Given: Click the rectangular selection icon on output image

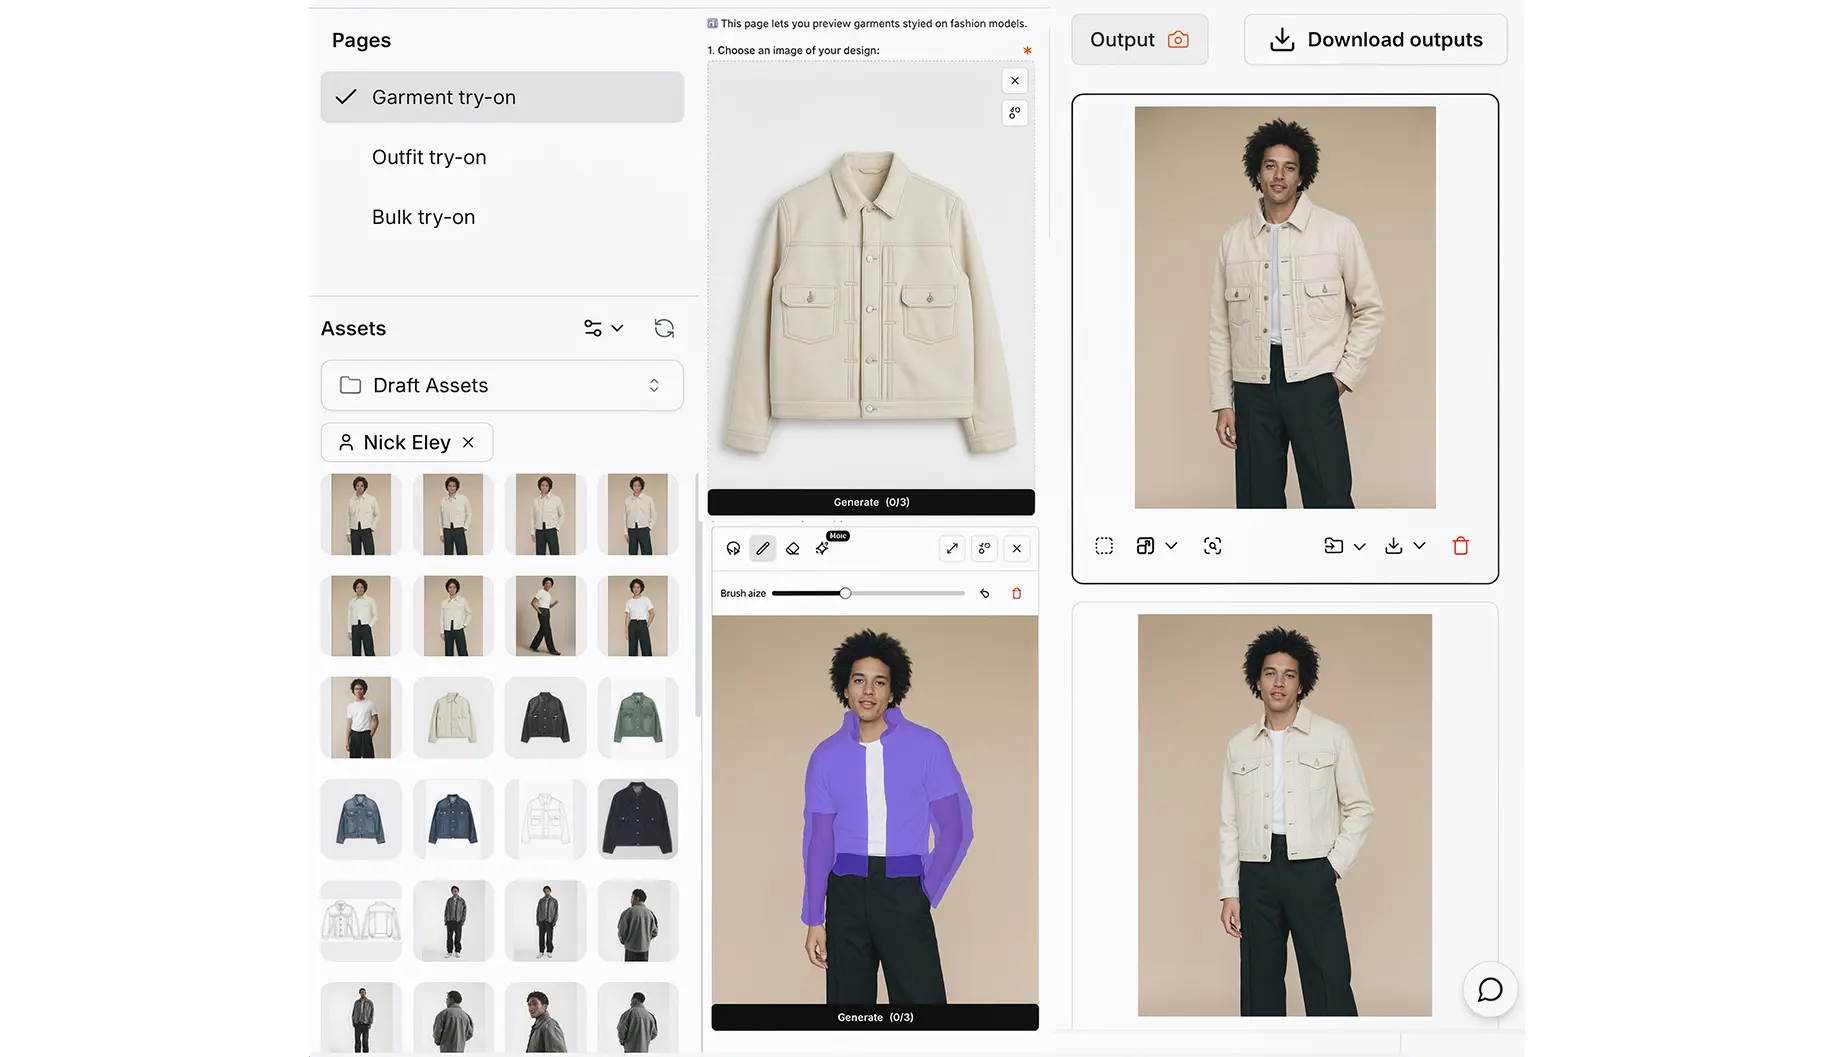Looking at the screenshot, I should tap(1104, 546).
